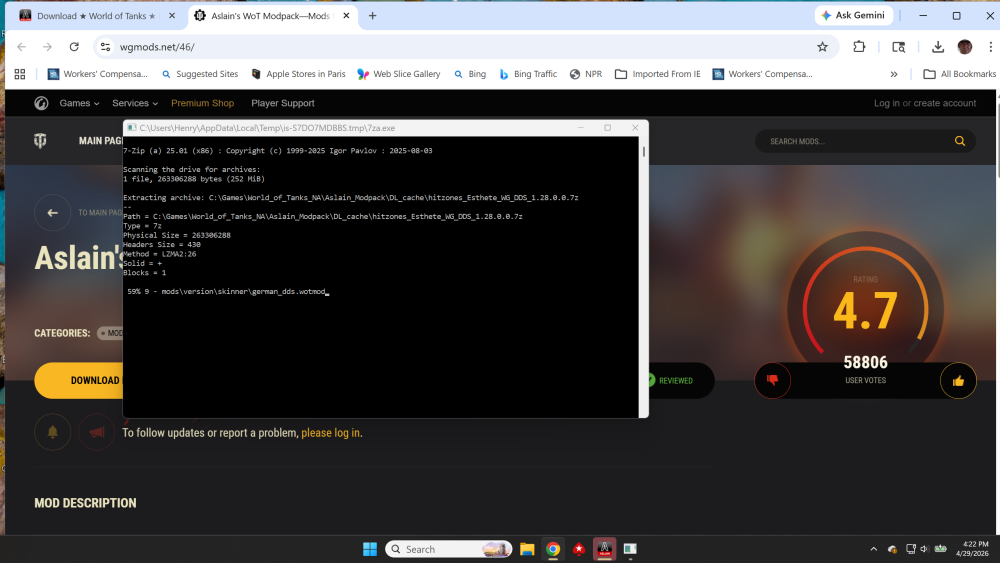Expand the Services dropdown menu

click(x=135, y=103)
